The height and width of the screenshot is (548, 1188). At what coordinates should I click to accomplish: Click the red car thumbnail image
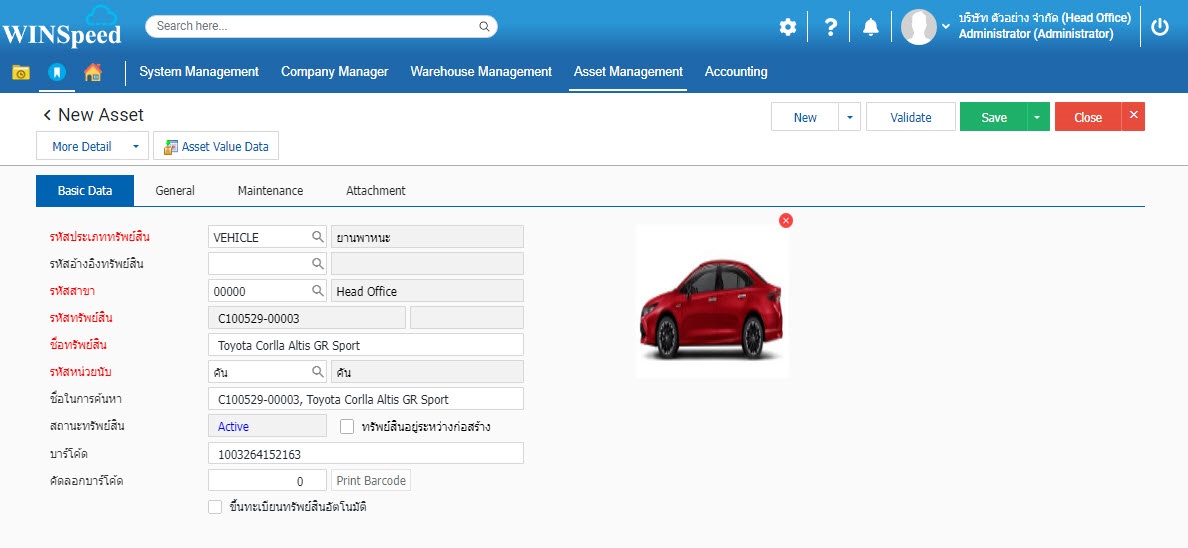(712, 303)
